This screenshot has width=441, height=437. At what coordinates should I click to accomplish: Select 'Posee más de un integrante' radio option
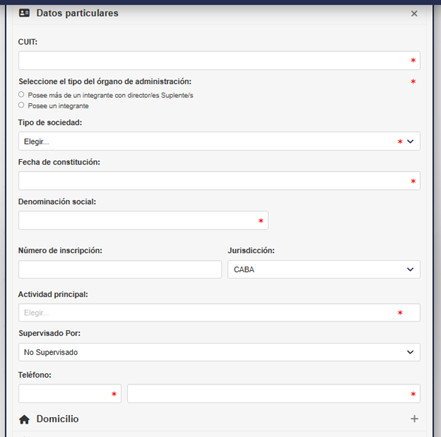(x=21, y=95)
